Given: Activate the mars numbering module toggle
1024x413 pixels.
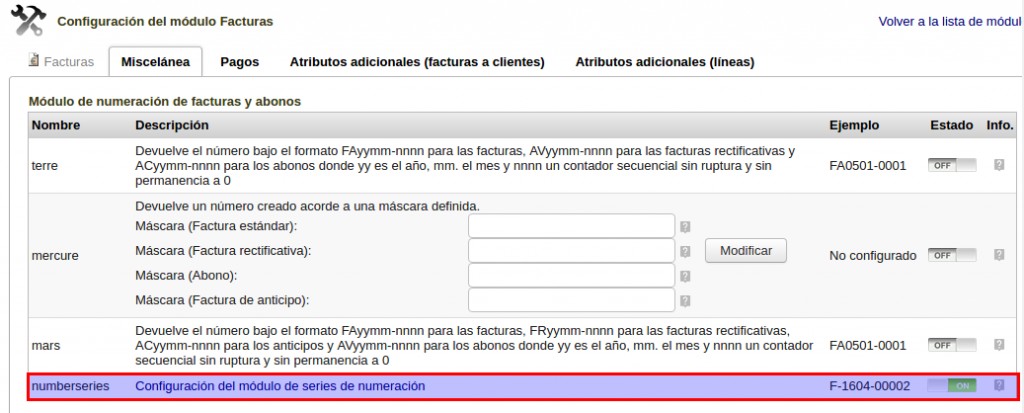Looking at the screenshot, I should coord(951,345).
